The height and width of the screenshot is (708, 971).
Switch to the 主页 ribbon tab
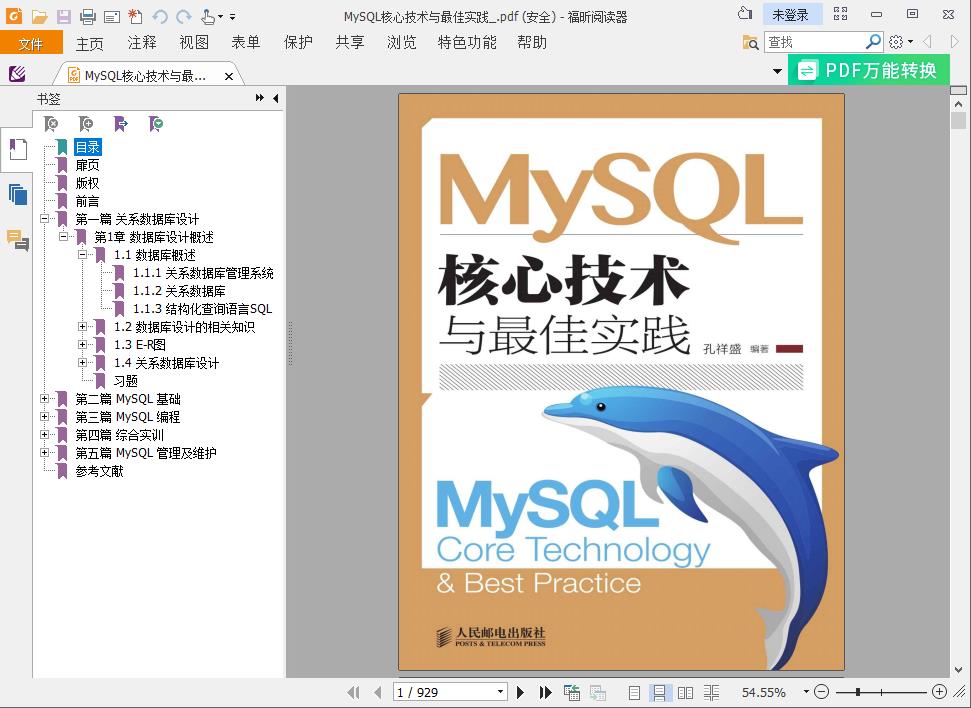tap(90, 43)
